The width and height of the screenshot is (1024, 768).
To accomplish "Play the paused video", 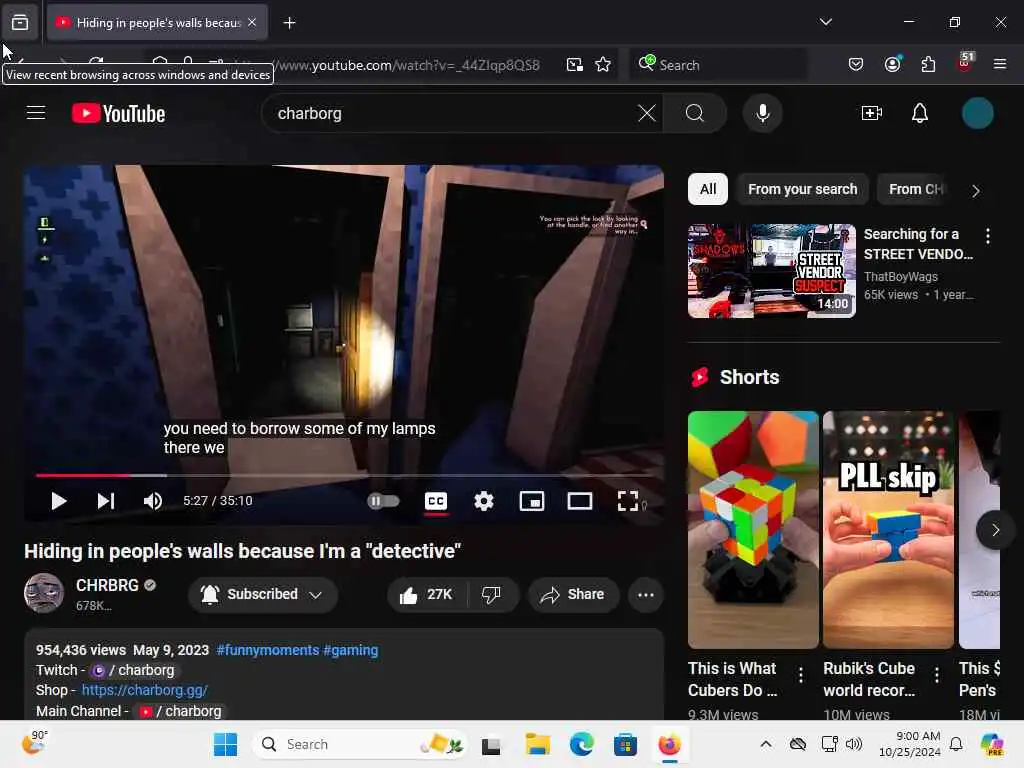I will point(59,501).
